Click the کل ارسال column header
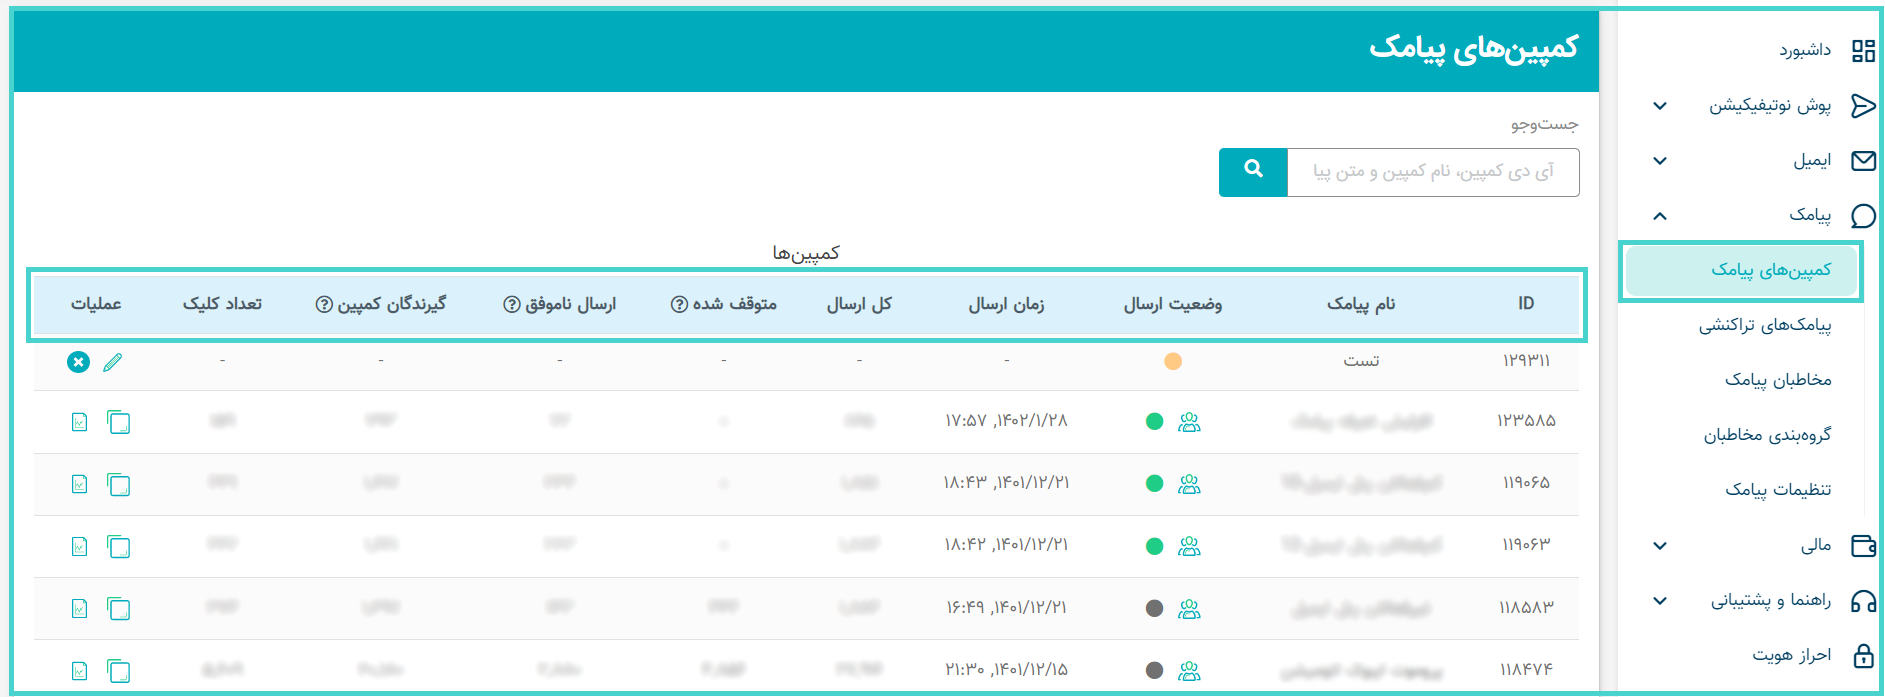This screenshot has height=697, width=1885. (859, 304)
